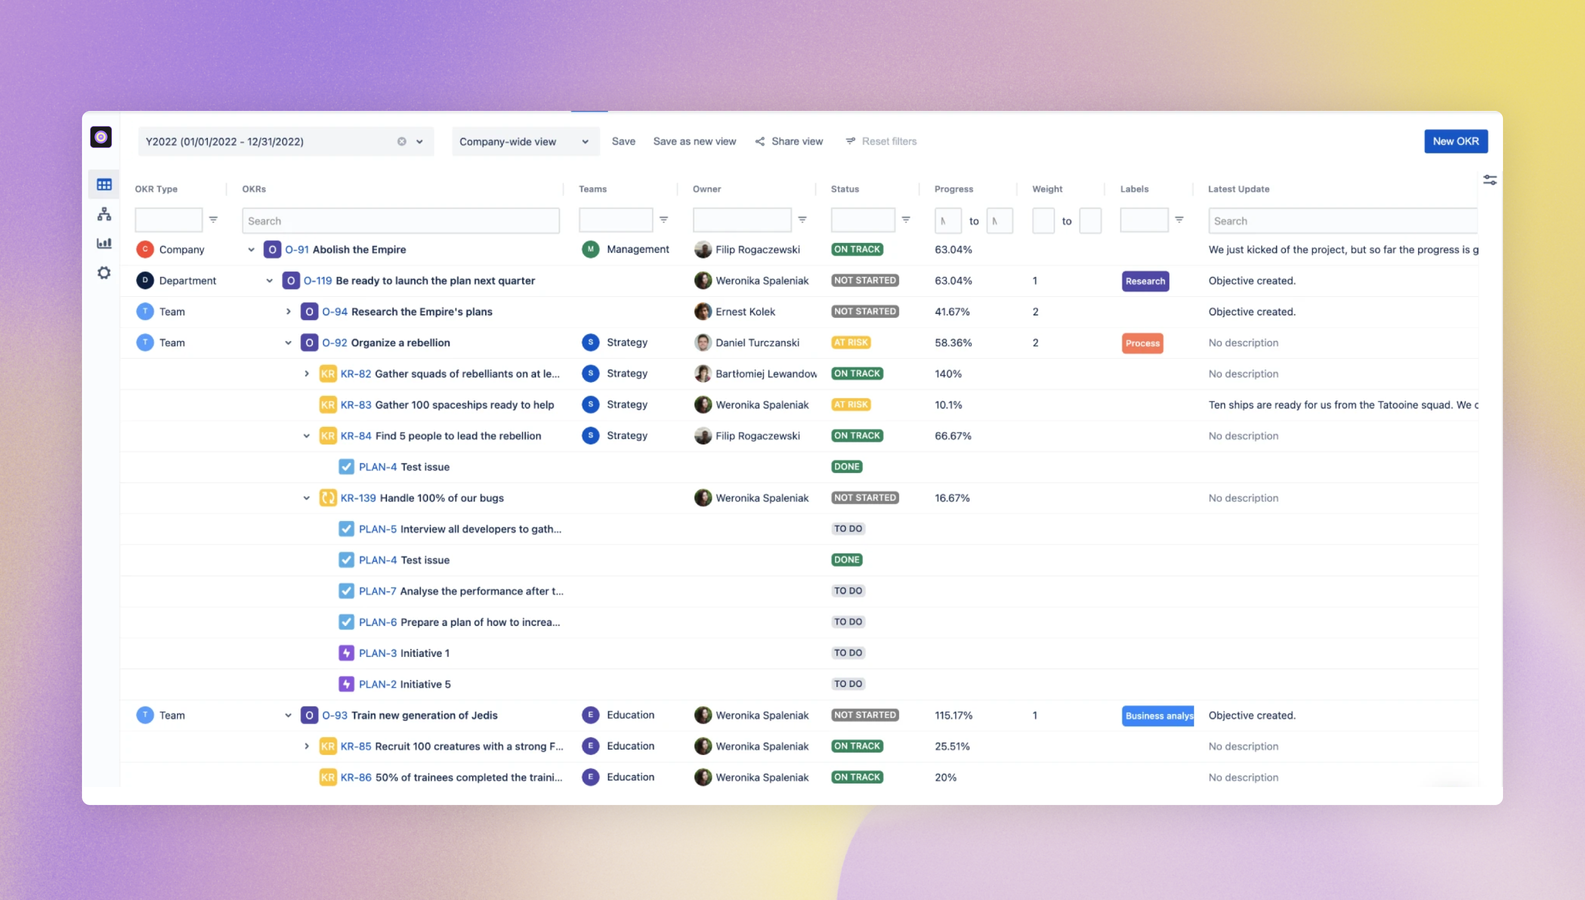Click the column settings sliders icon

pyautogui.click(x=1490, y=180)
